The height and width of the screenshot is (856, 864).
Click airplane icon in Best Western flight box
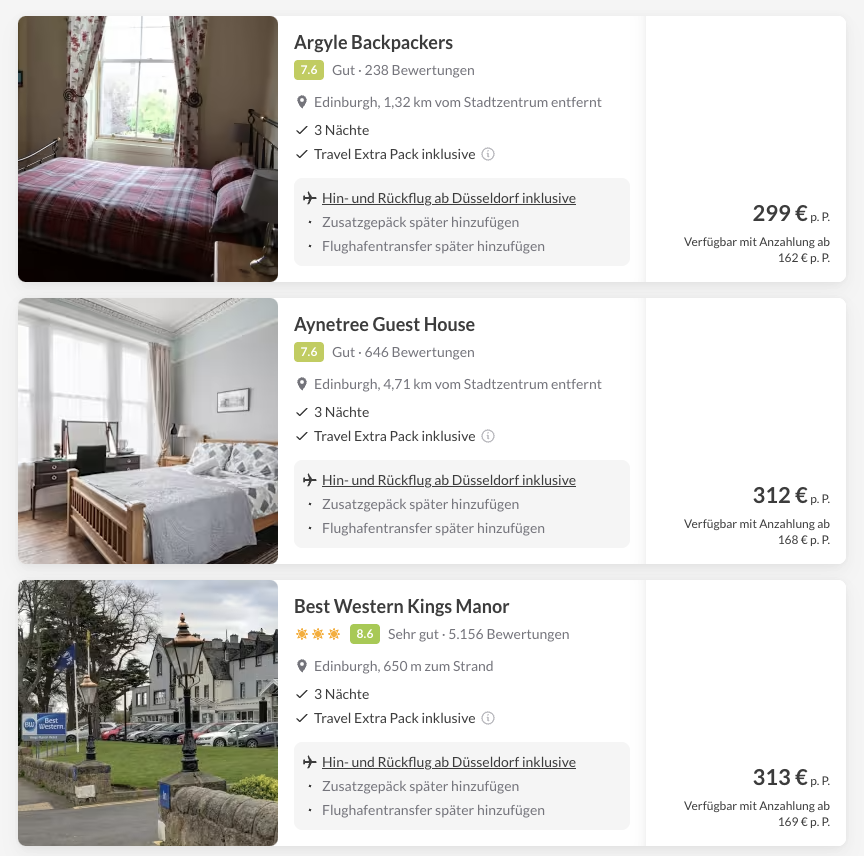click(310, 762)
